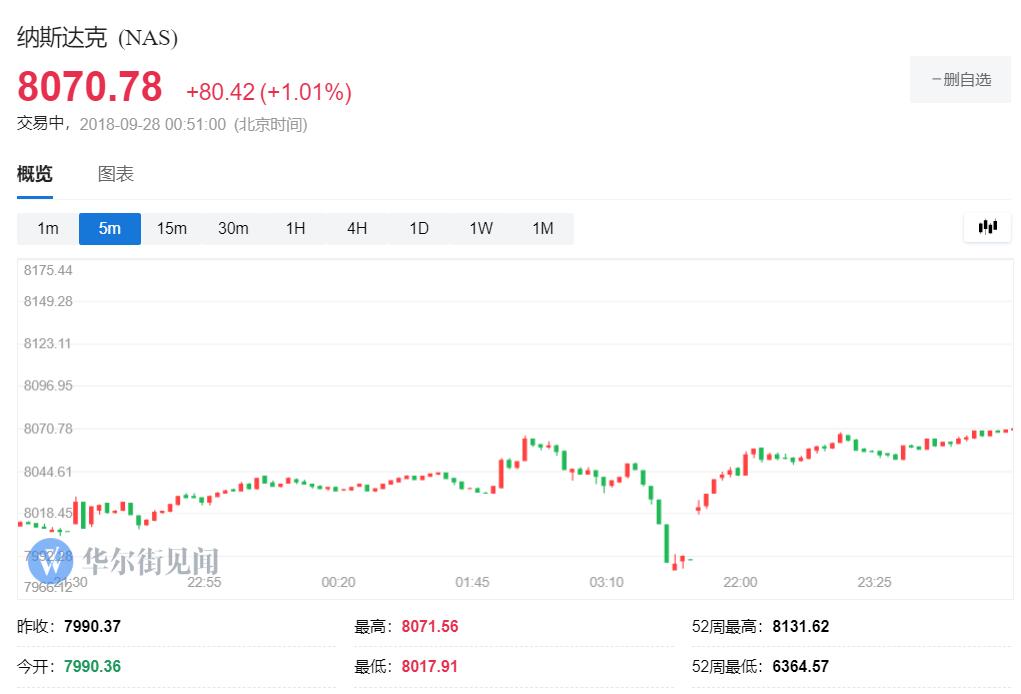Click the timestamp 2018-09-28 00:51:00
Viewport: 1021px width, 694px height.
coord(153,124)
